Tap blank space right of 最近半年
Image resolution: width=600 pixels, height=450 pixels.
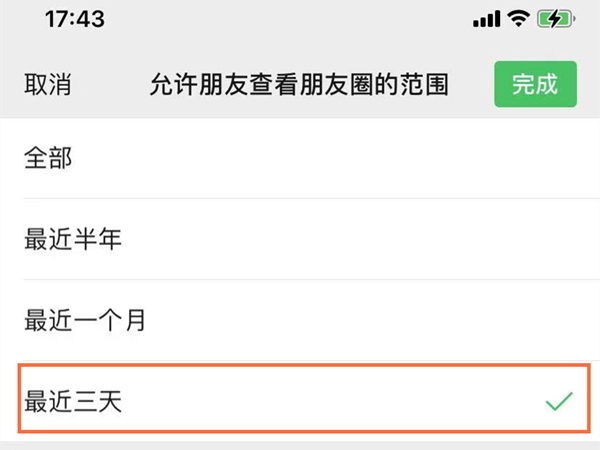[380, 239]
